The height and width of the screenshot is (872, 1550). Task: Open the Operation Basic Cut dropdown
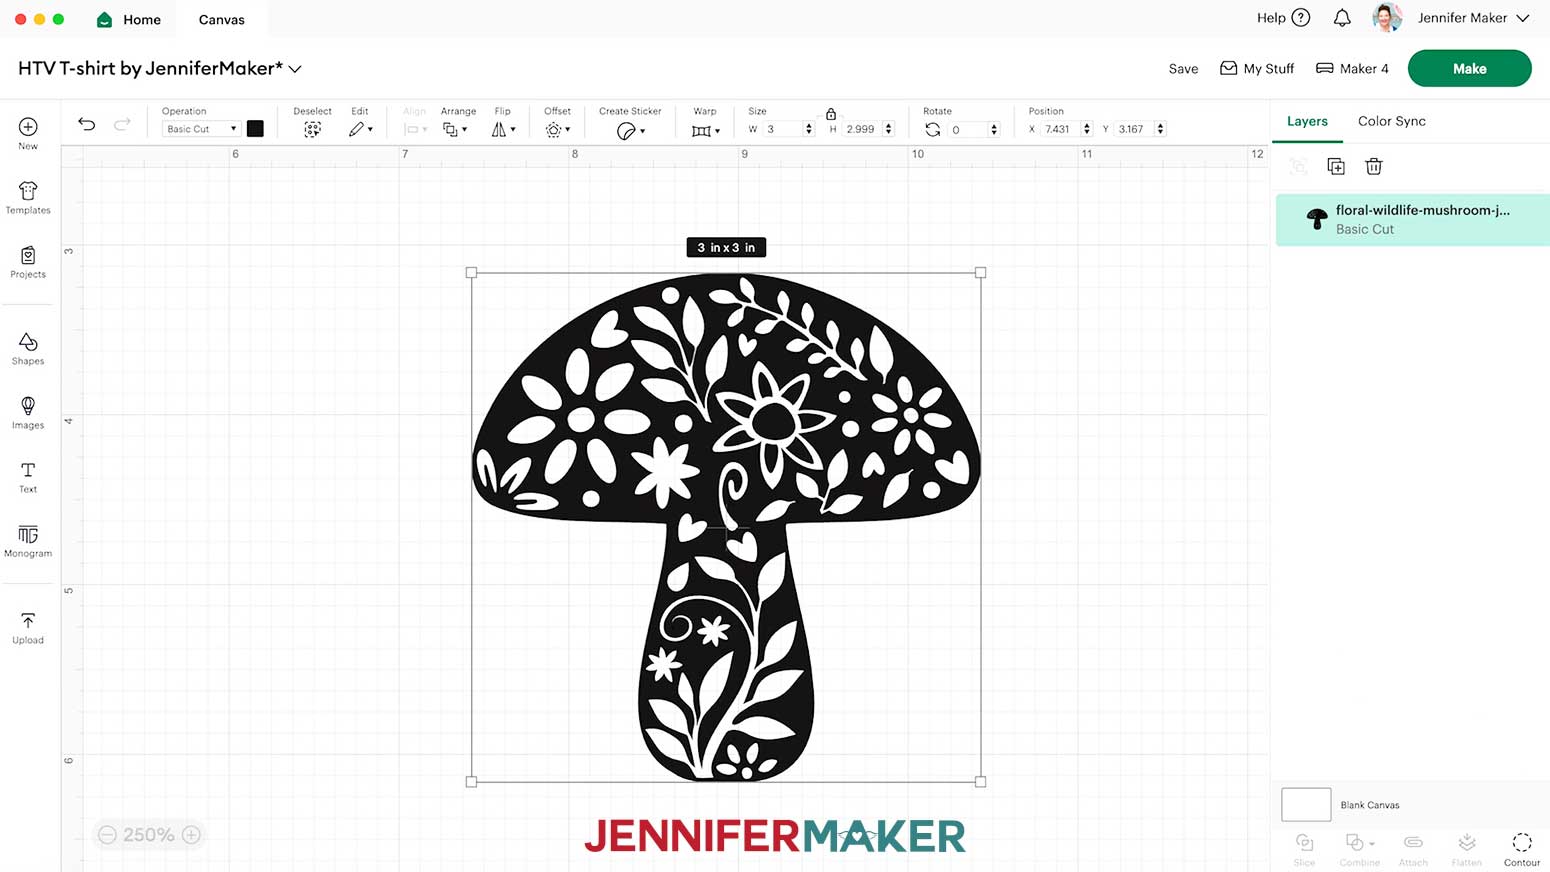(x=200, y=129)
